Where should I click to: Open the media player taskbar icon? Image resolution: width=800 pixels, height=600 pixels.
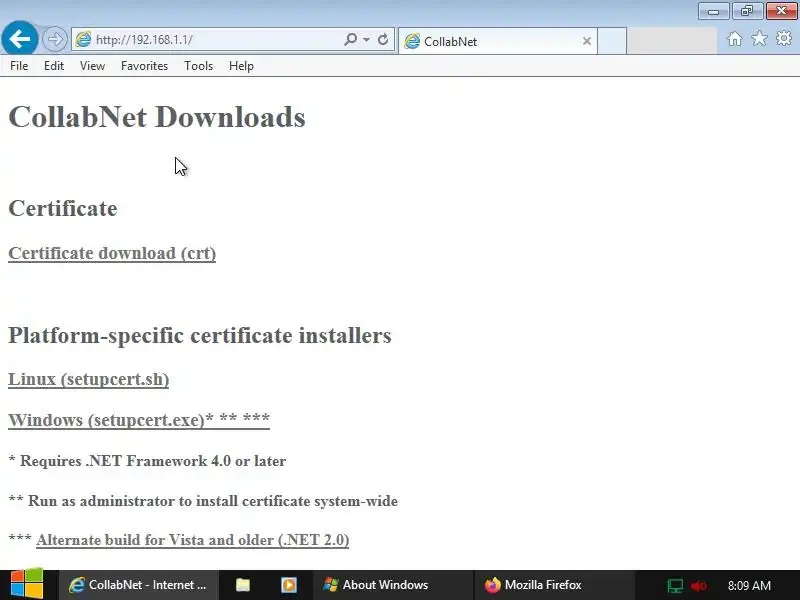(289, 585)
